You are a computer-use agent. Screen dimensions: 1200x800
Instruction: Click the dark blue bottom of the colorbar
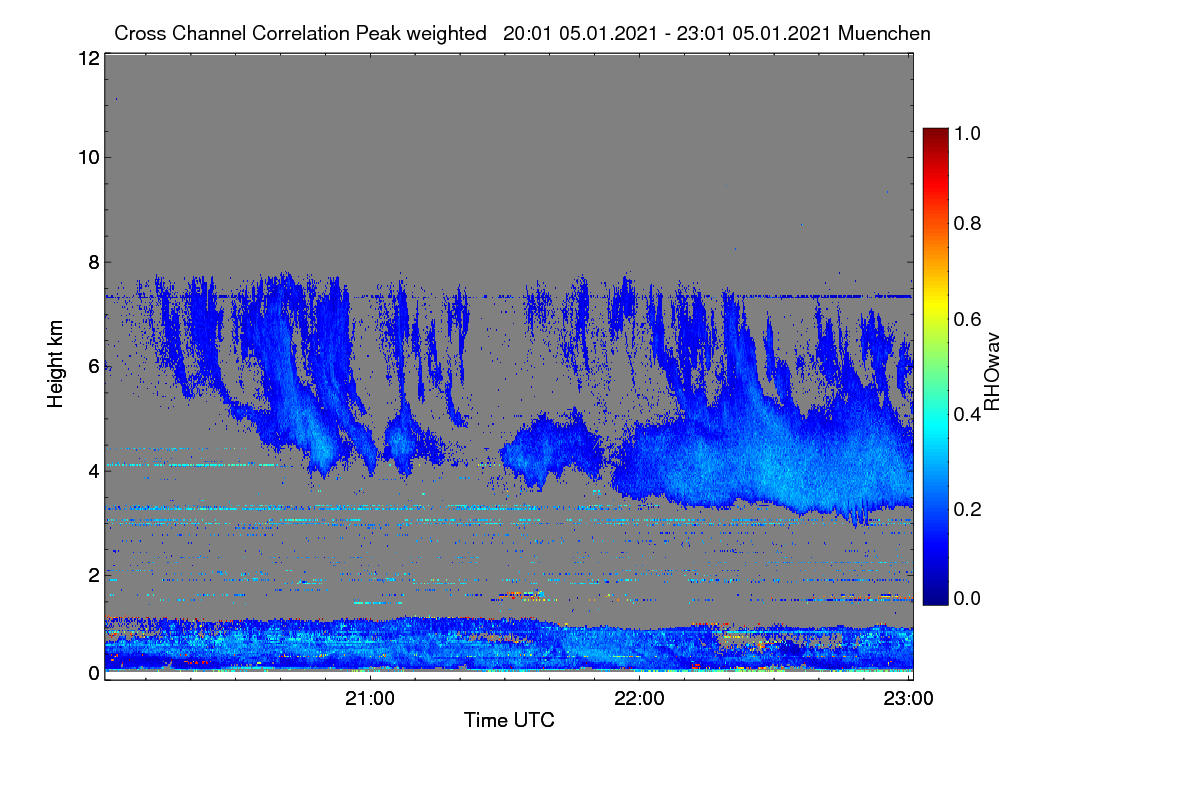pyautogui.click(x=934, y=597)
